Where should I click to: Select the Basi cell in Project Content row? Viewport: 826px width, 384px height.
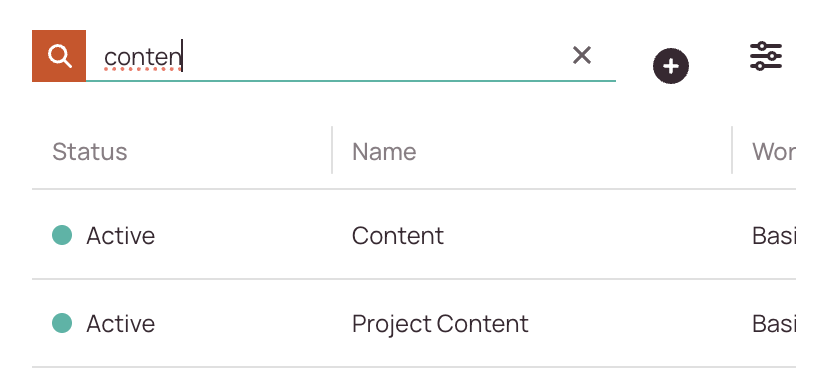(774, 323)
